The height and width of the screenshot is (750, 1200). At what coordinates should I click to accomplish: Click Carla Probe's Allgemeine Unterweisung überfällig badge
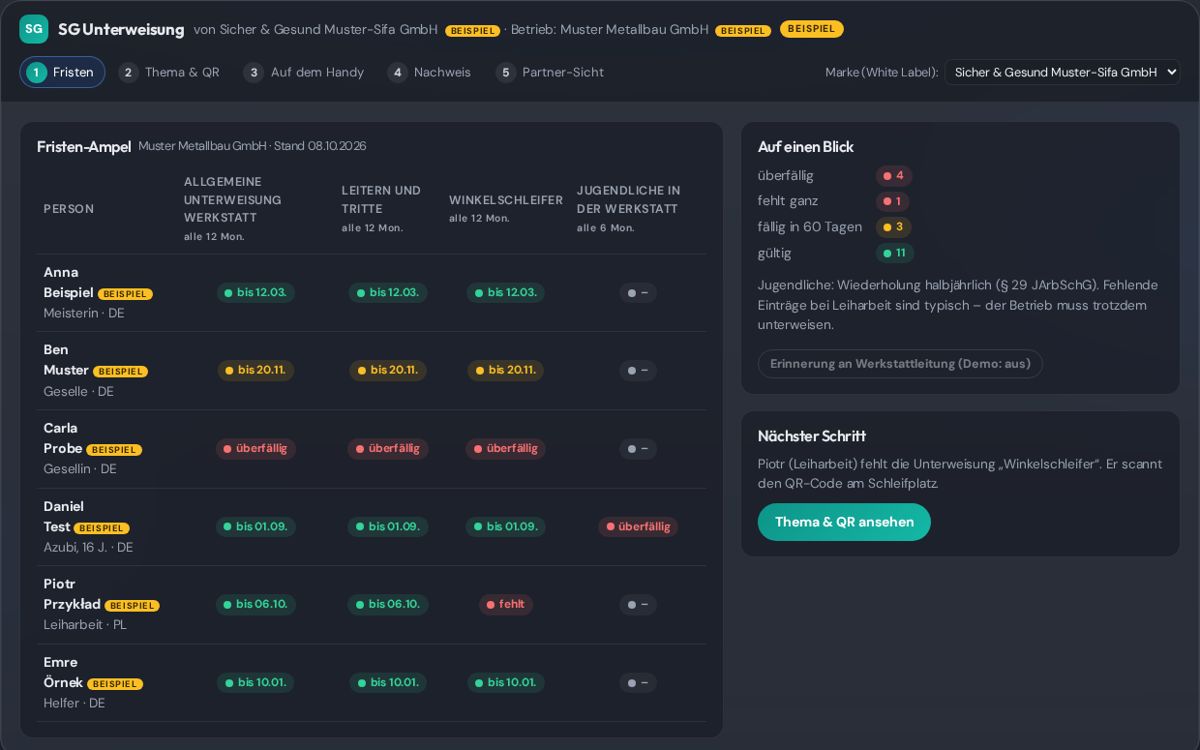click(255, 448)
